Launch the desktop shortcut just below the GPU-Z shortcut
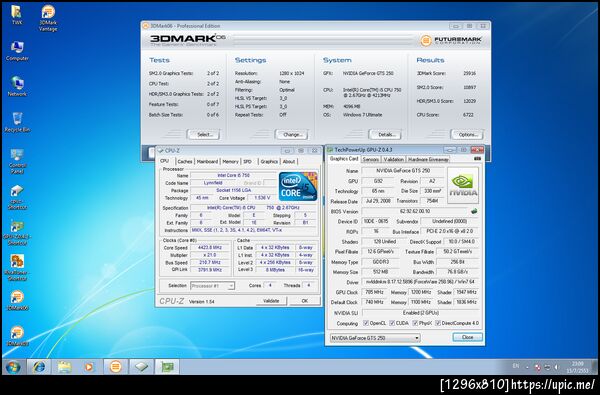Viewport: 600px width, 395px height. point(17,268)
